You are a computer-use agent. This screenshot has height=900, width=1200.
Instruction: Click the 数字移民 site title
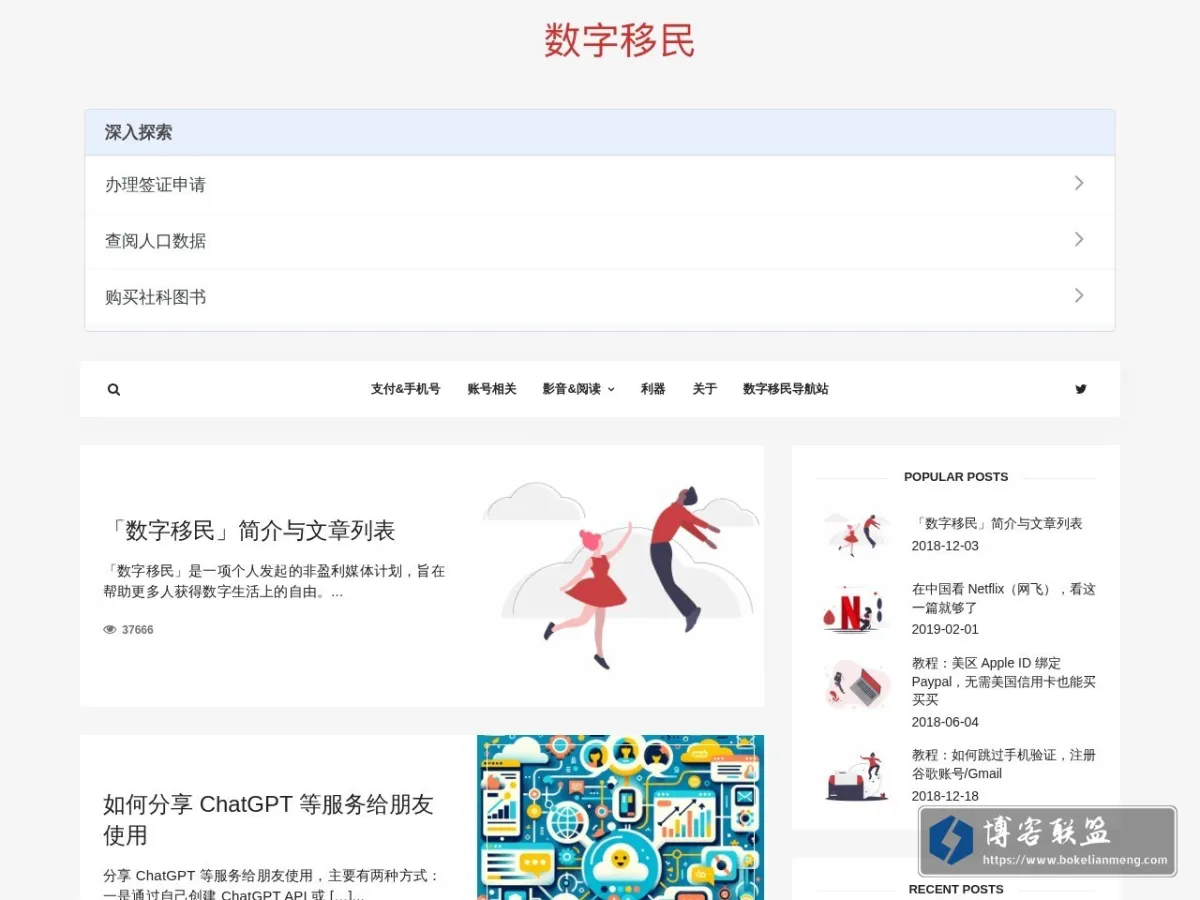[619, 40]
